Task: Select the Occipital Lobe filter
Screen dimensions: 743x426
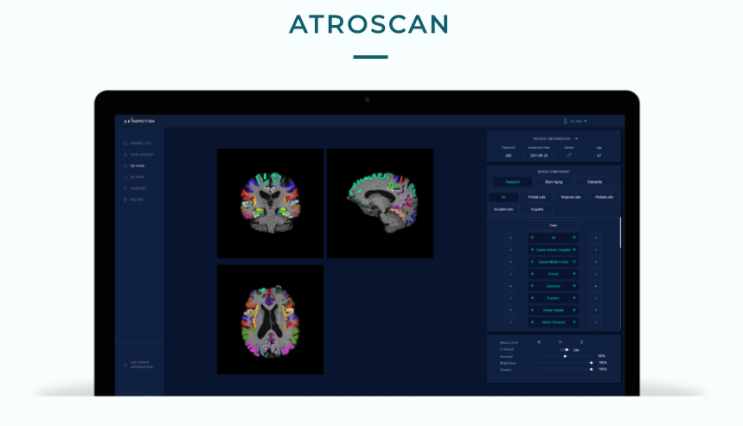Action: pos(503,209)
